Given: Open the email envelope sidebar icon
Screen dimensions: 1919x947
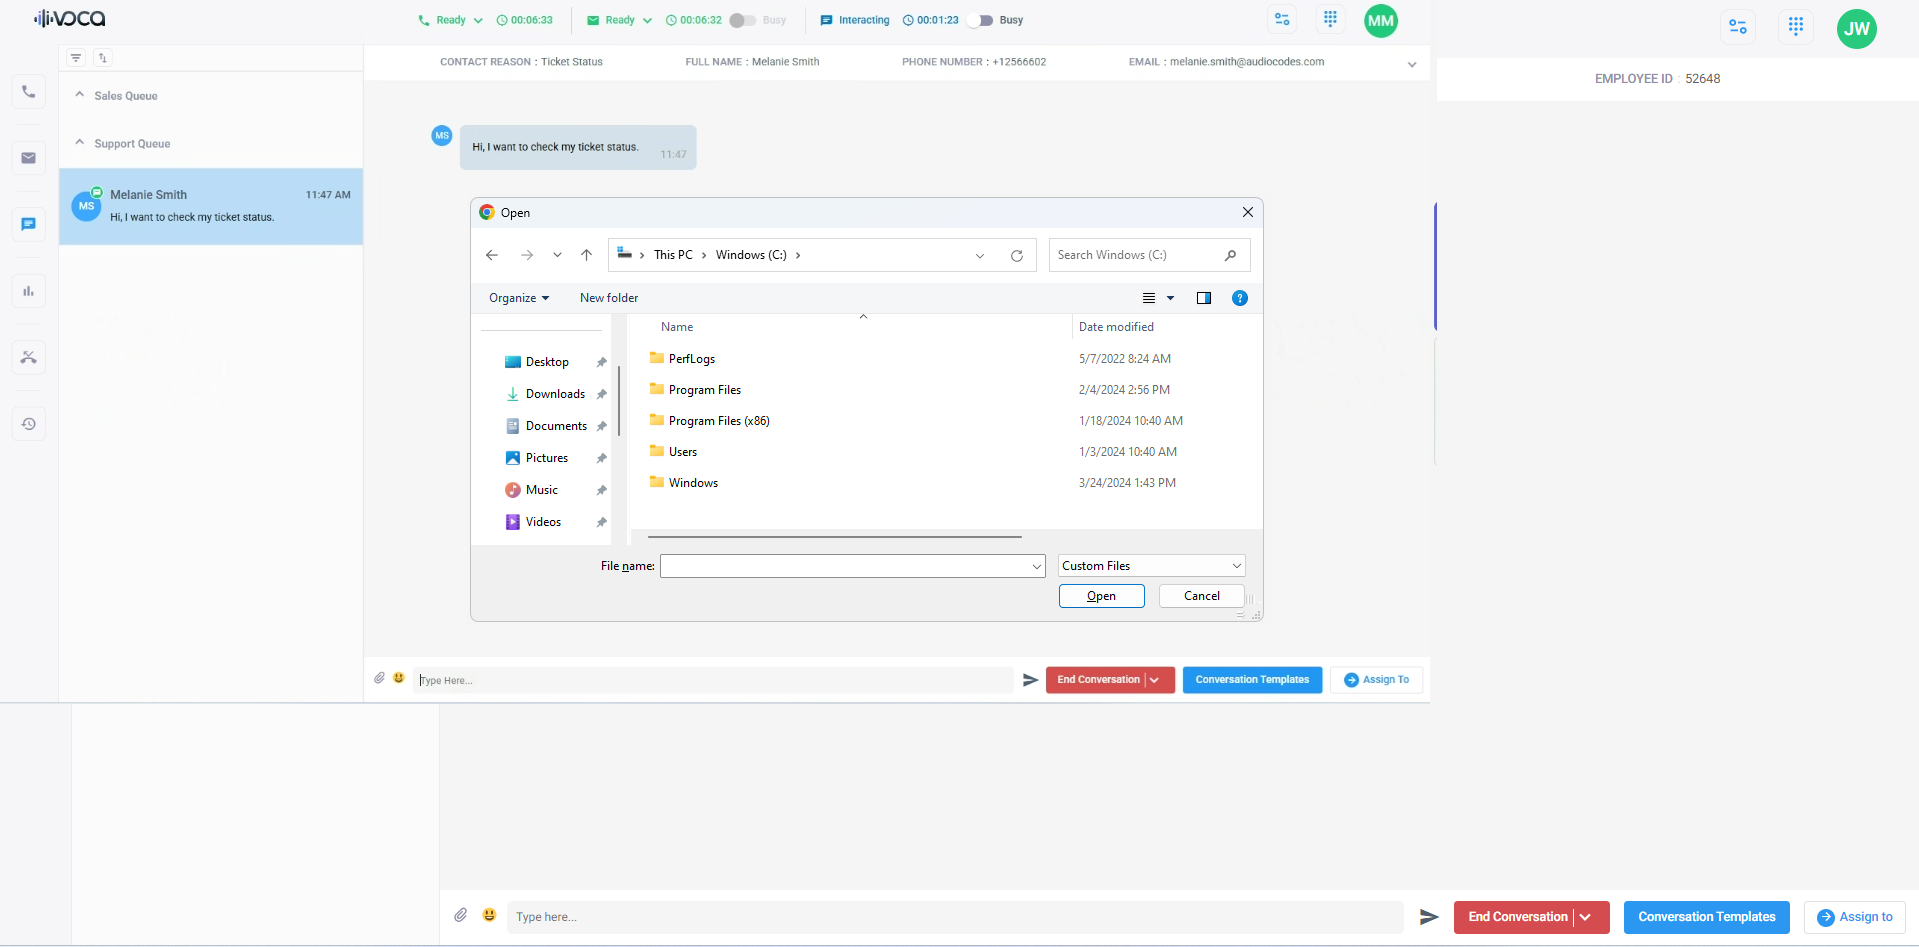Looking at the screenshot, I should click(28, 158).
